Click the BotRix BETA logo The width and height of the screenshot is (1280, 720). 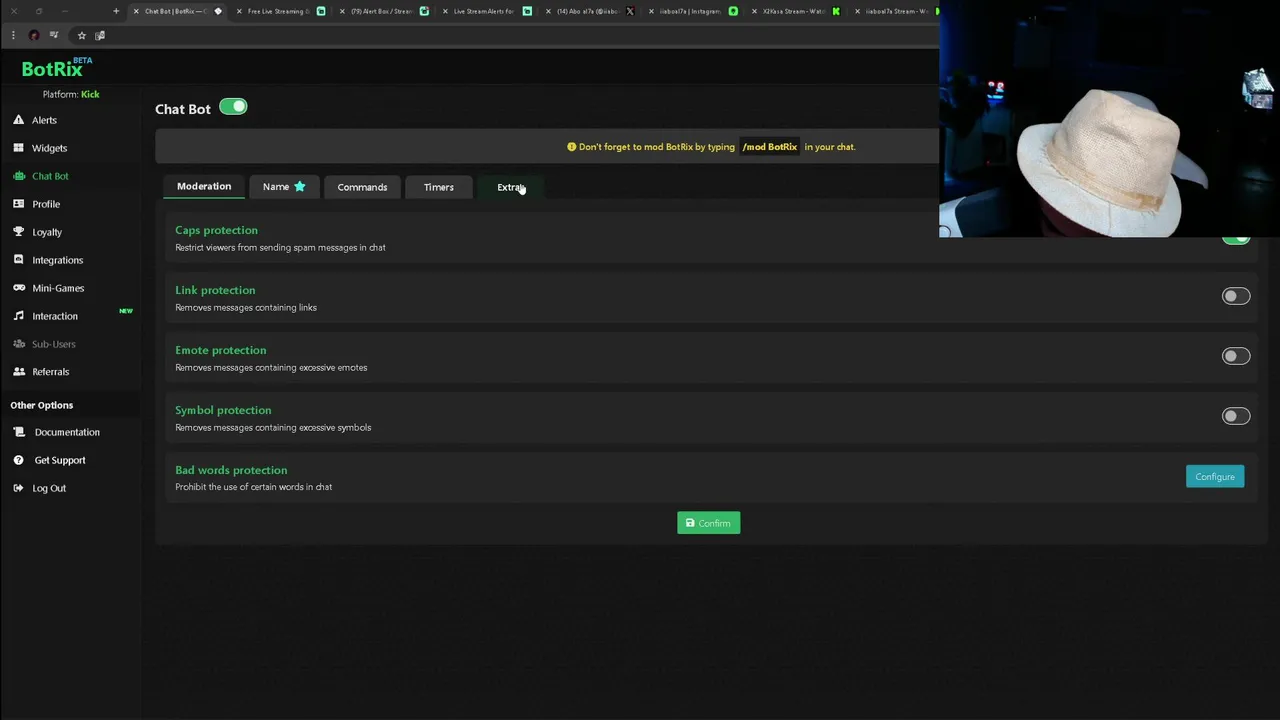57,68
